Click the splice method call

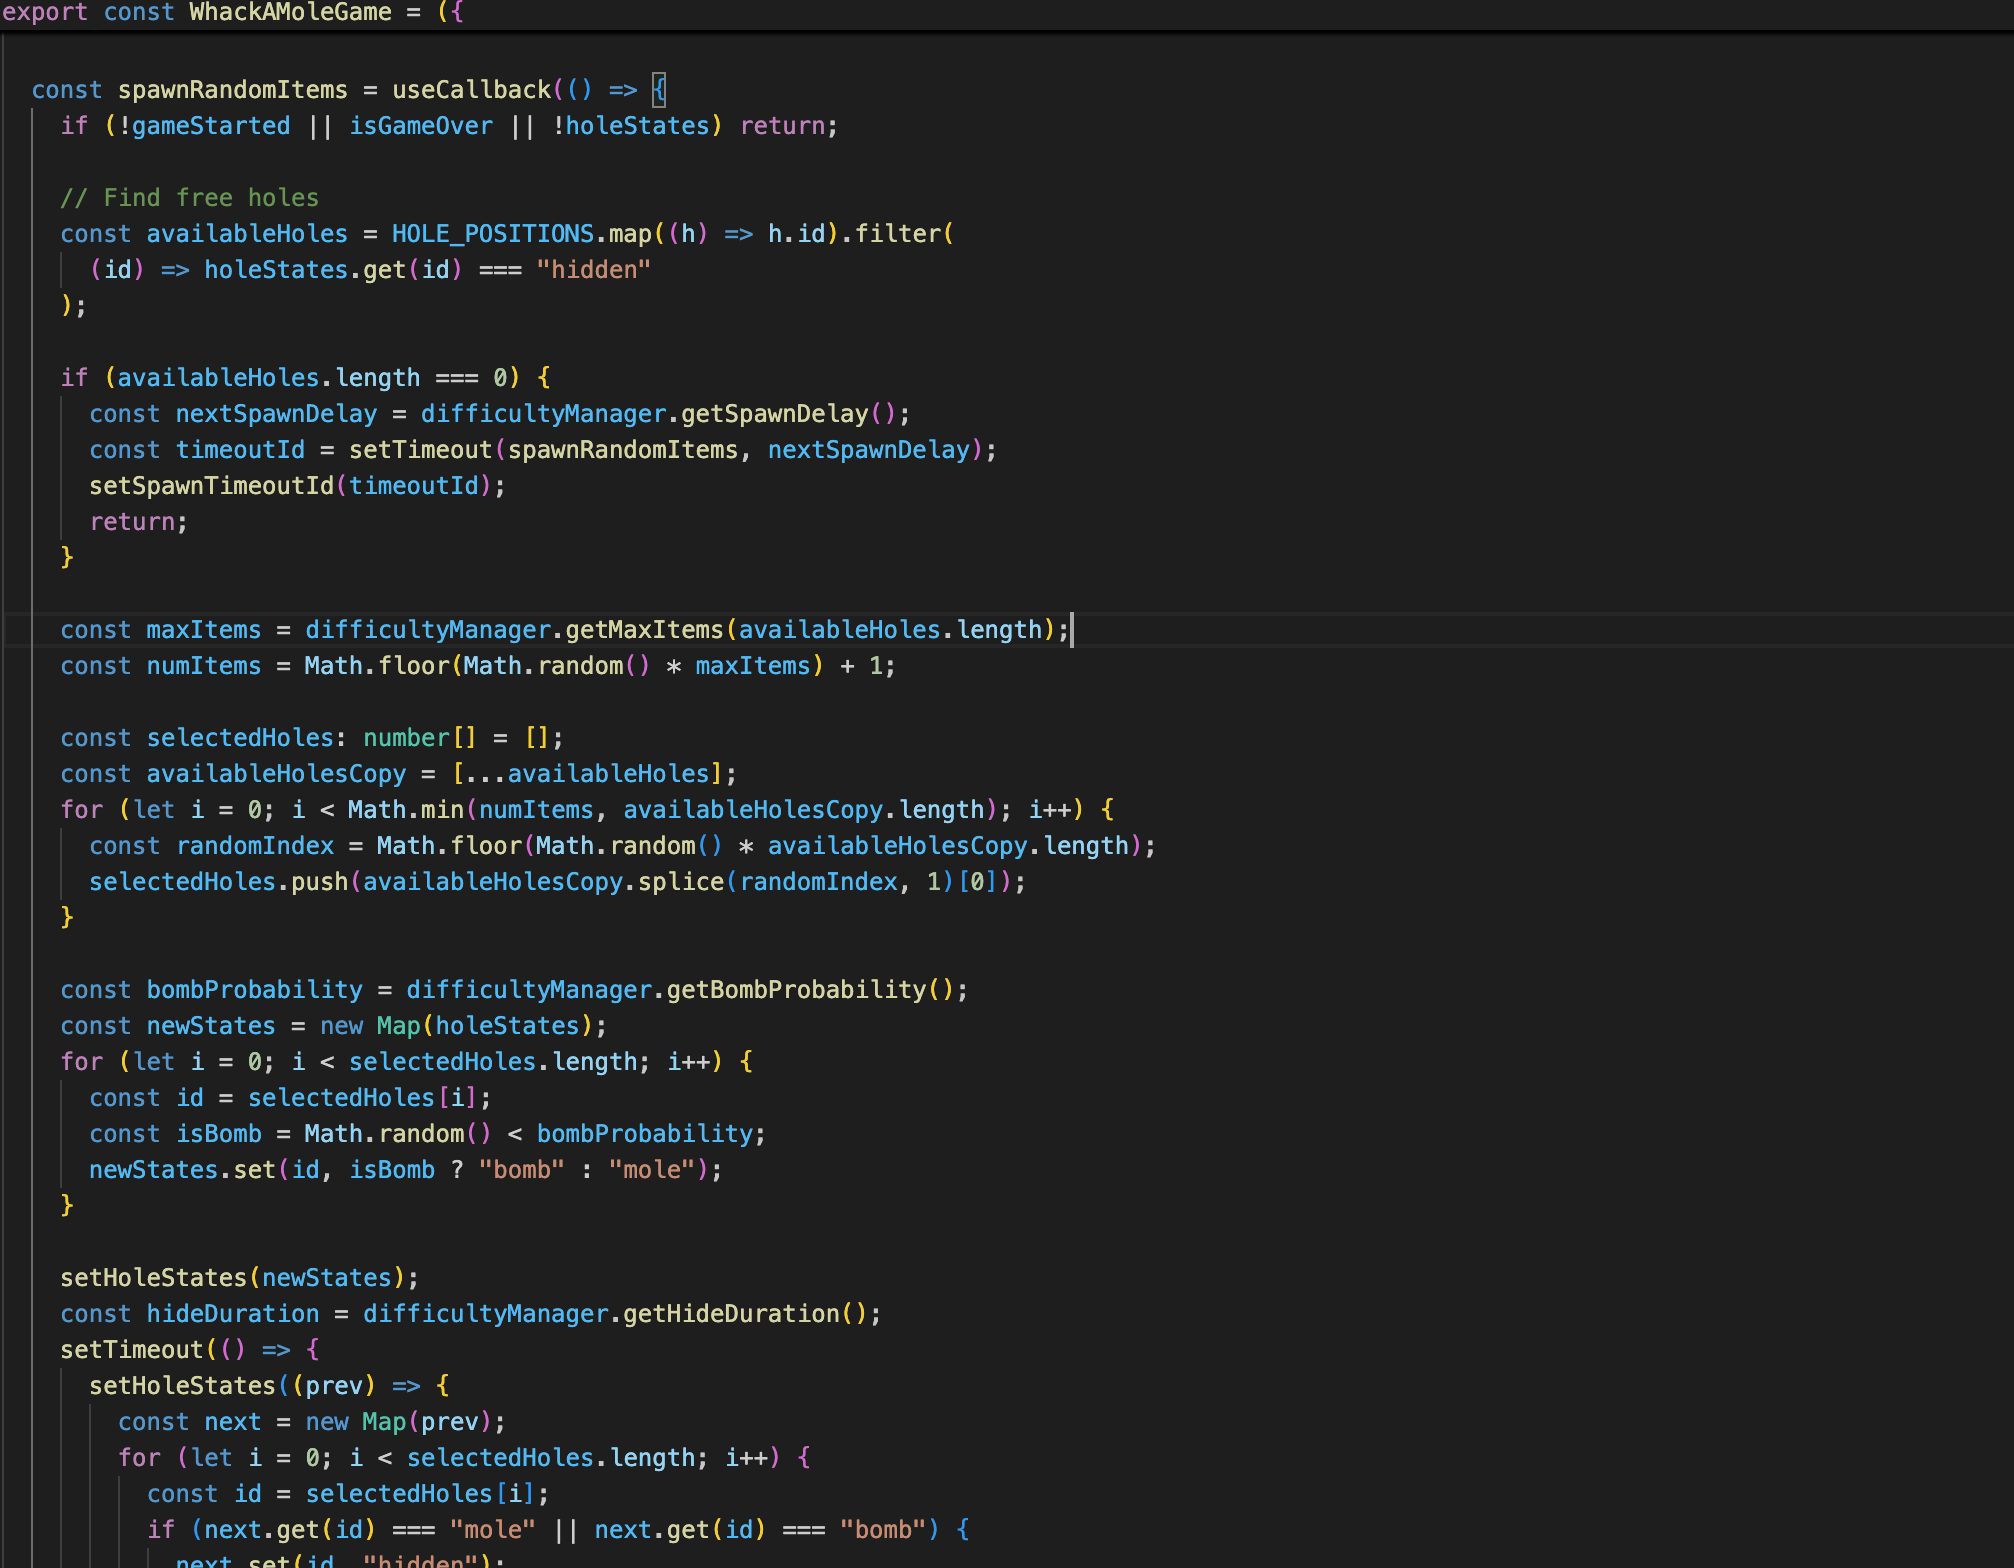click(681, 882)
